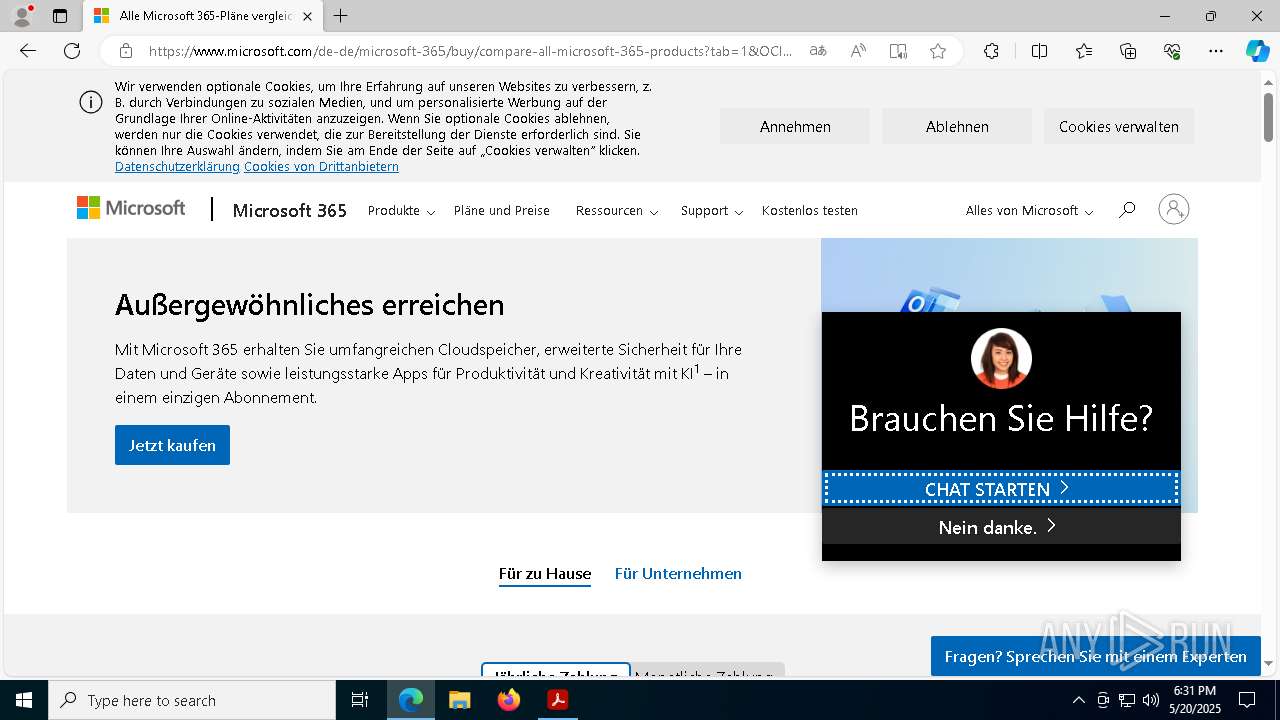This screenshot has width=1280, height=720.
Task: Open Settings and more ellipsis menu
Action: (x=1216, y=51)
